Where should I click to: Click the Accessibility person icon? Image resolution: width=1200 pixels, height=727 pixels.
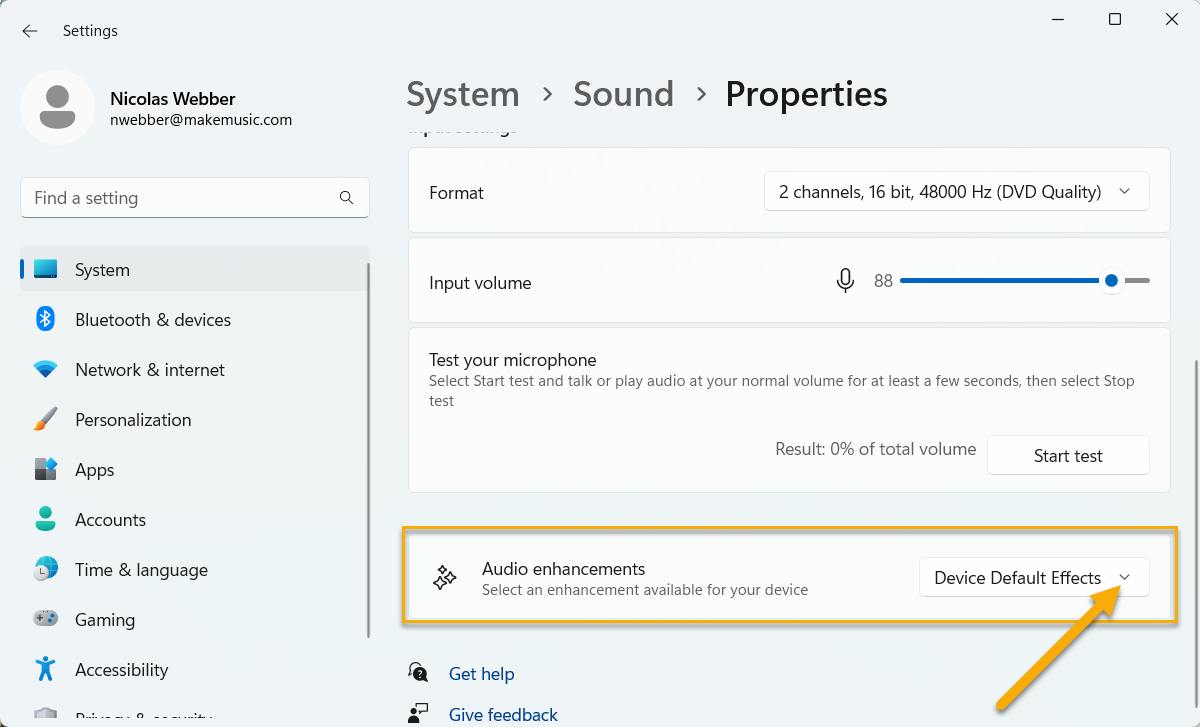(45, 669)
